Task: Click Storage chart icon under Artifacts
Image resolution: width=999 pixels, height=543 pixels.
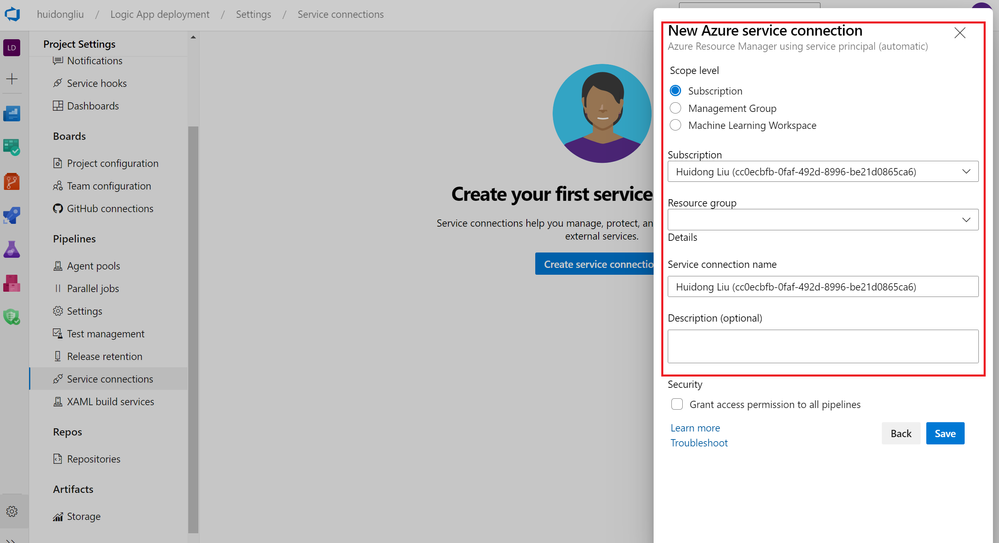Action: click(x=58, y=516)
